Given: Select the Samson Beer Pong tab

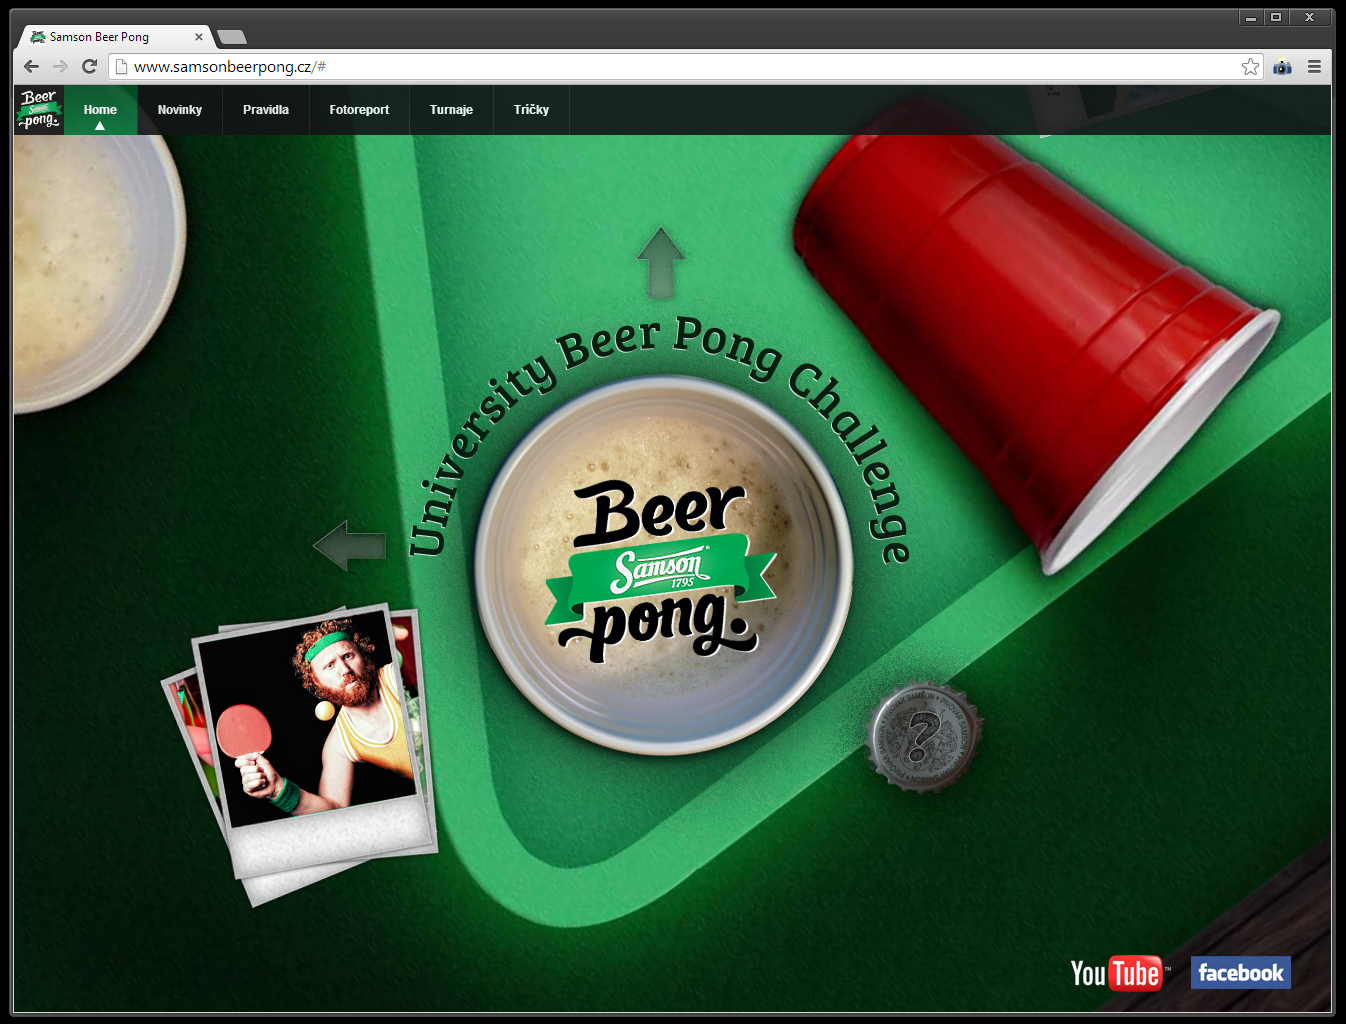Looking at the screenshot, I should 113,37.
